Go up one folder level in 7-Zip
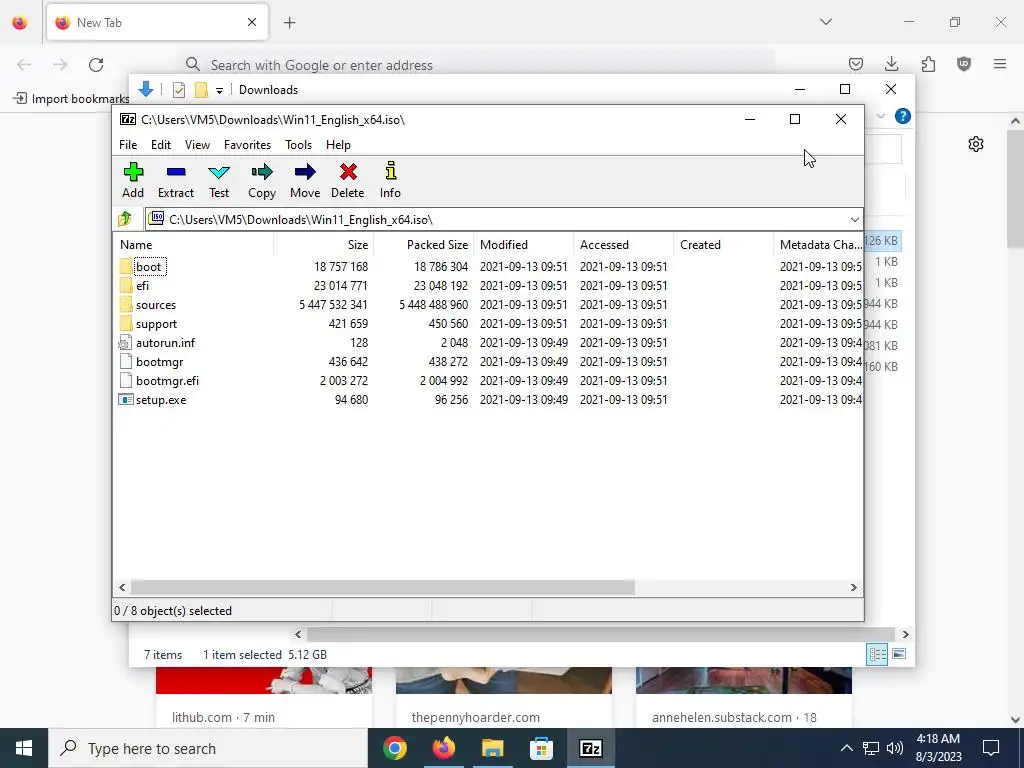This screenshot has height=768, width=1024. [125, 219]
